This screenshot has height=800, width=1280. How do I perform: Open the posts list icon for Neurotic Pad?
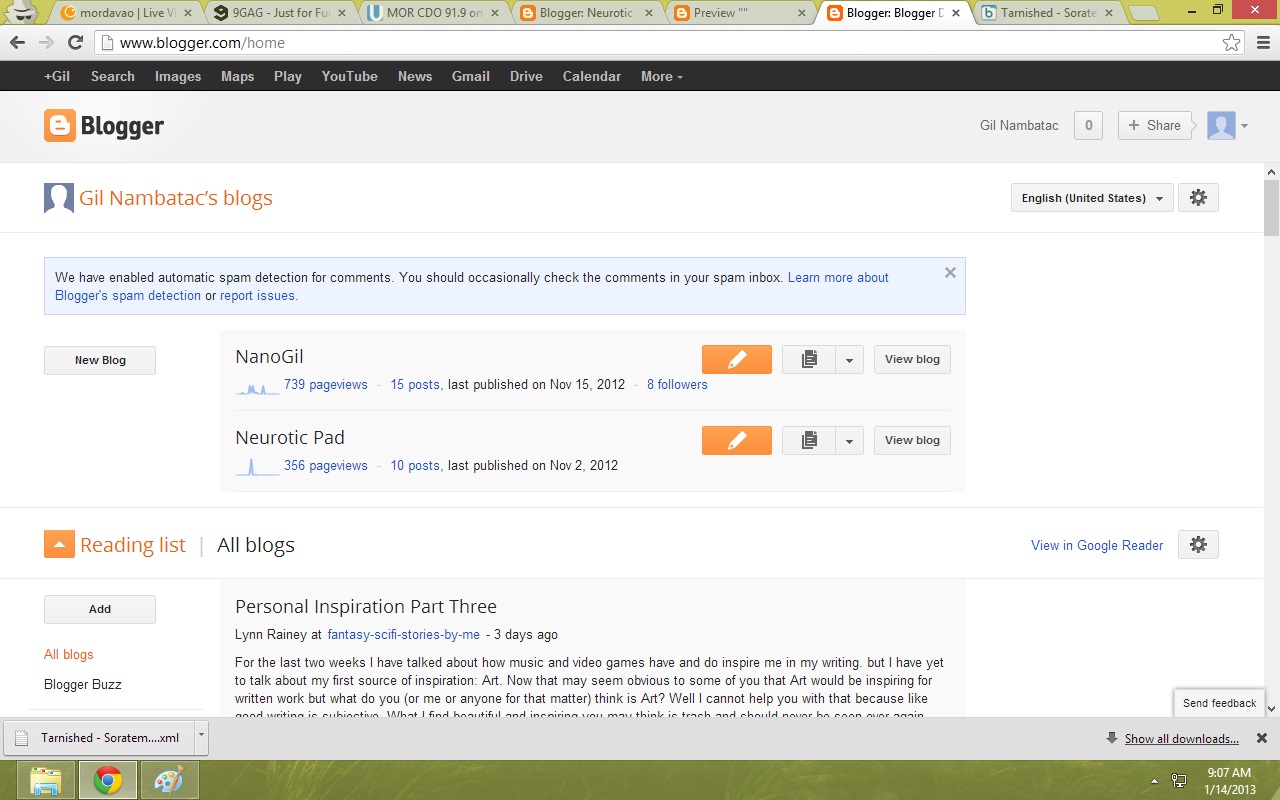click(x=809, y=441)
